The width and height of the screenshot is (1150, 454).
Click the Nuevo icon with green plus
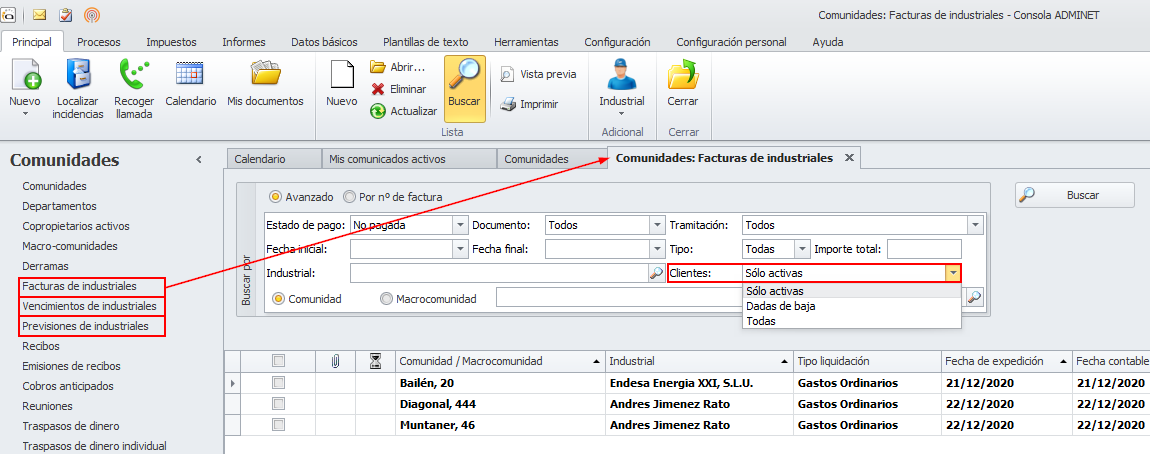click(x=25, y=74)
